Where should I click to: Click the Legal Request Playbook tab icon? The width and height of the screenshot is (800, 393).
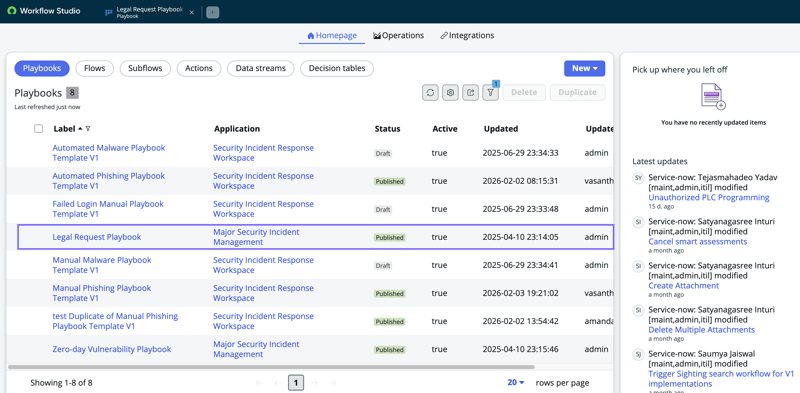tap(109, 12)
